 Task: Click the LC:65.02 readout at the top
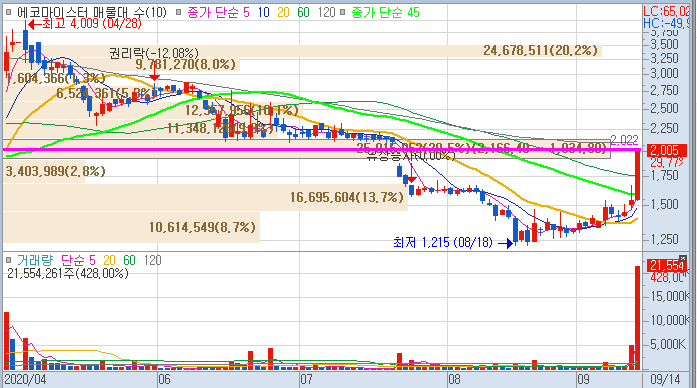pos(666,12)
